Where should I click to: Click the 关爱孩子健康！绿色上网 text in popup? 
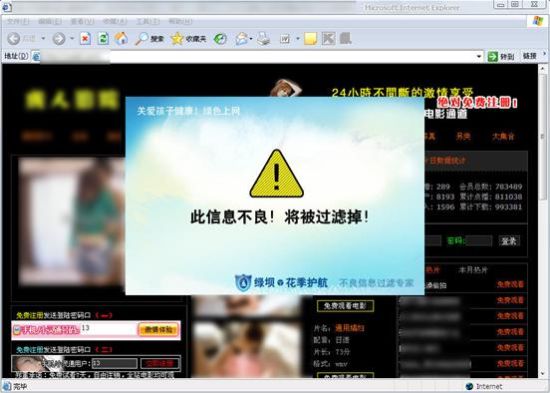(189, 111)
